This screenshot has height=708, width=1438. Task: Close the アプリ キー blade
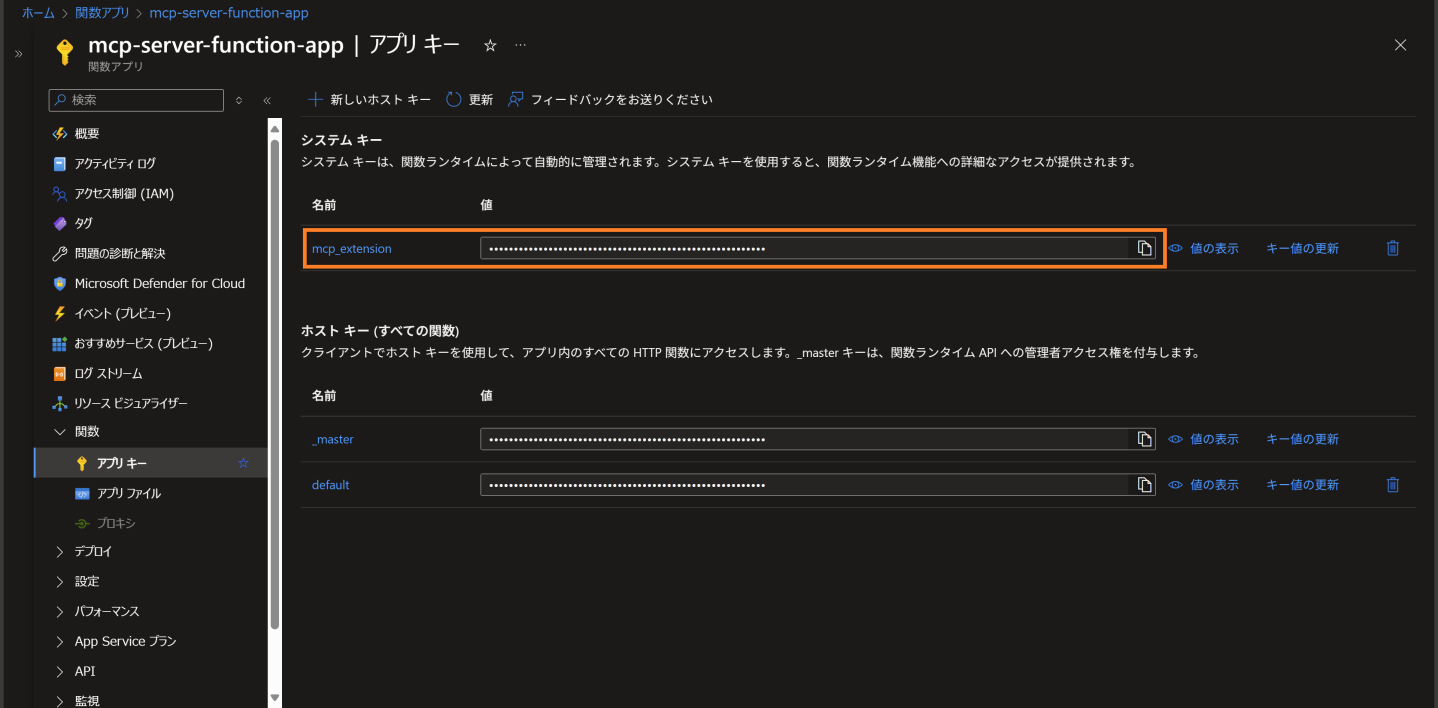coord(1400,45)
